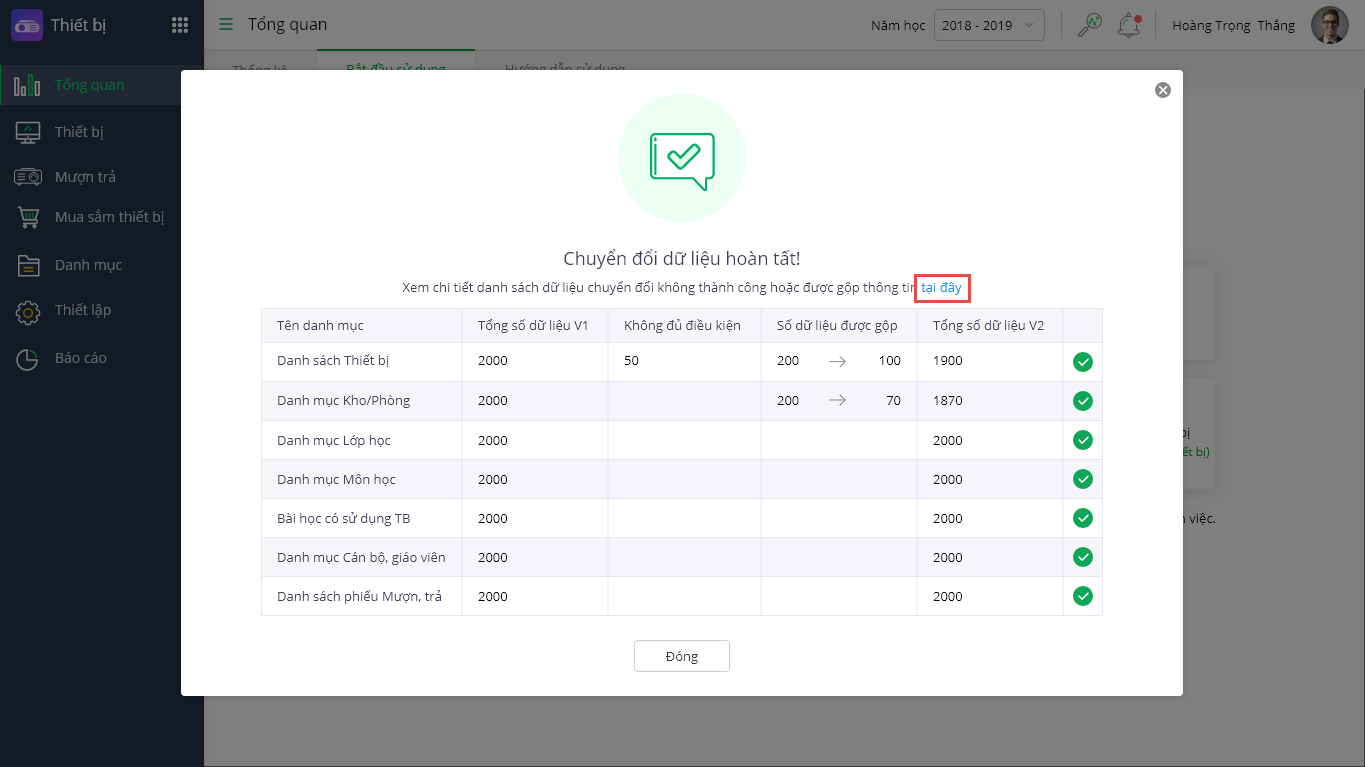Image resolution: width=1365 pixels, height=767 pixels.
Task: Select the 'Danh sách Thiết bị' row name
Action: click(332, 361)
